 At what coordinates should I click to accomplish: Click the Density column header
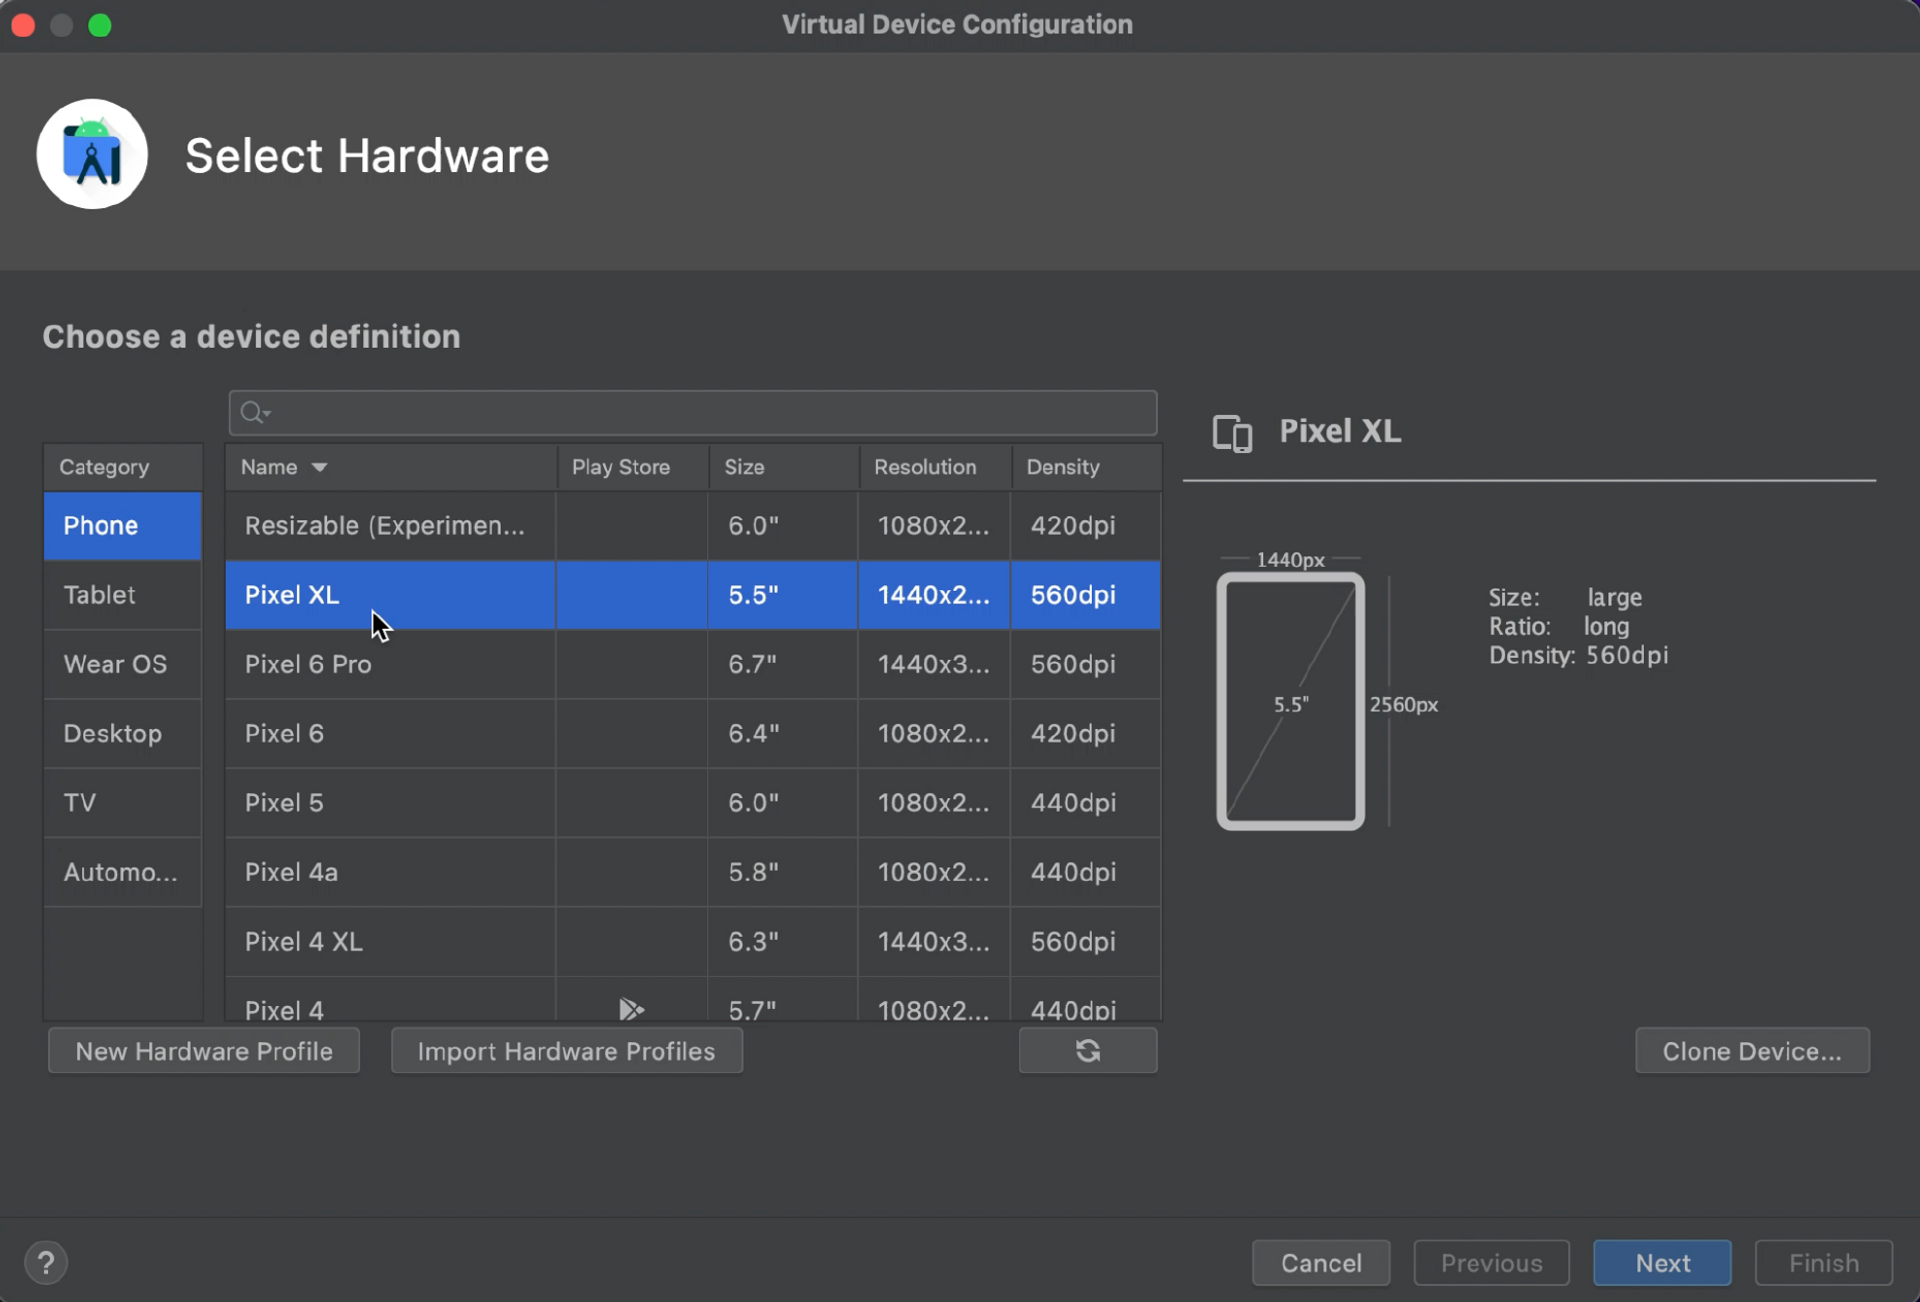point(1087,467)
